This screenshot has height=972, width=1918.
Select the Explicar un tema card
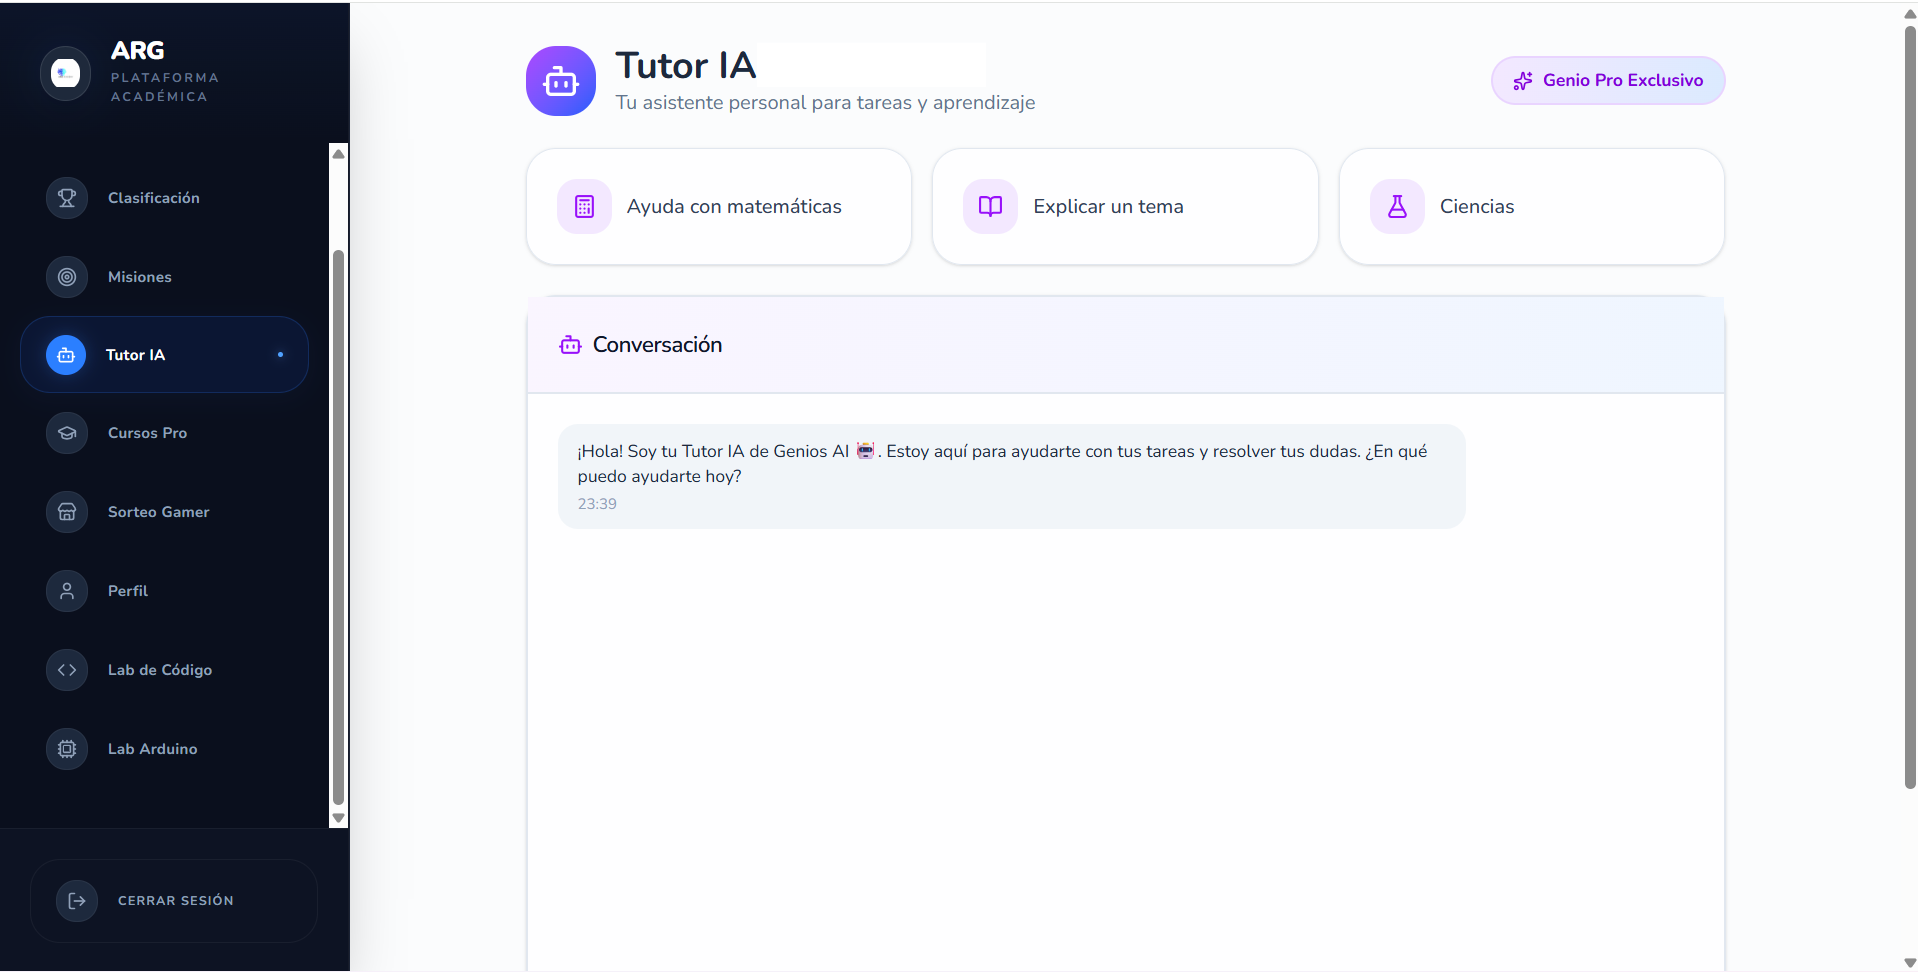click(x=1125, y=206)
